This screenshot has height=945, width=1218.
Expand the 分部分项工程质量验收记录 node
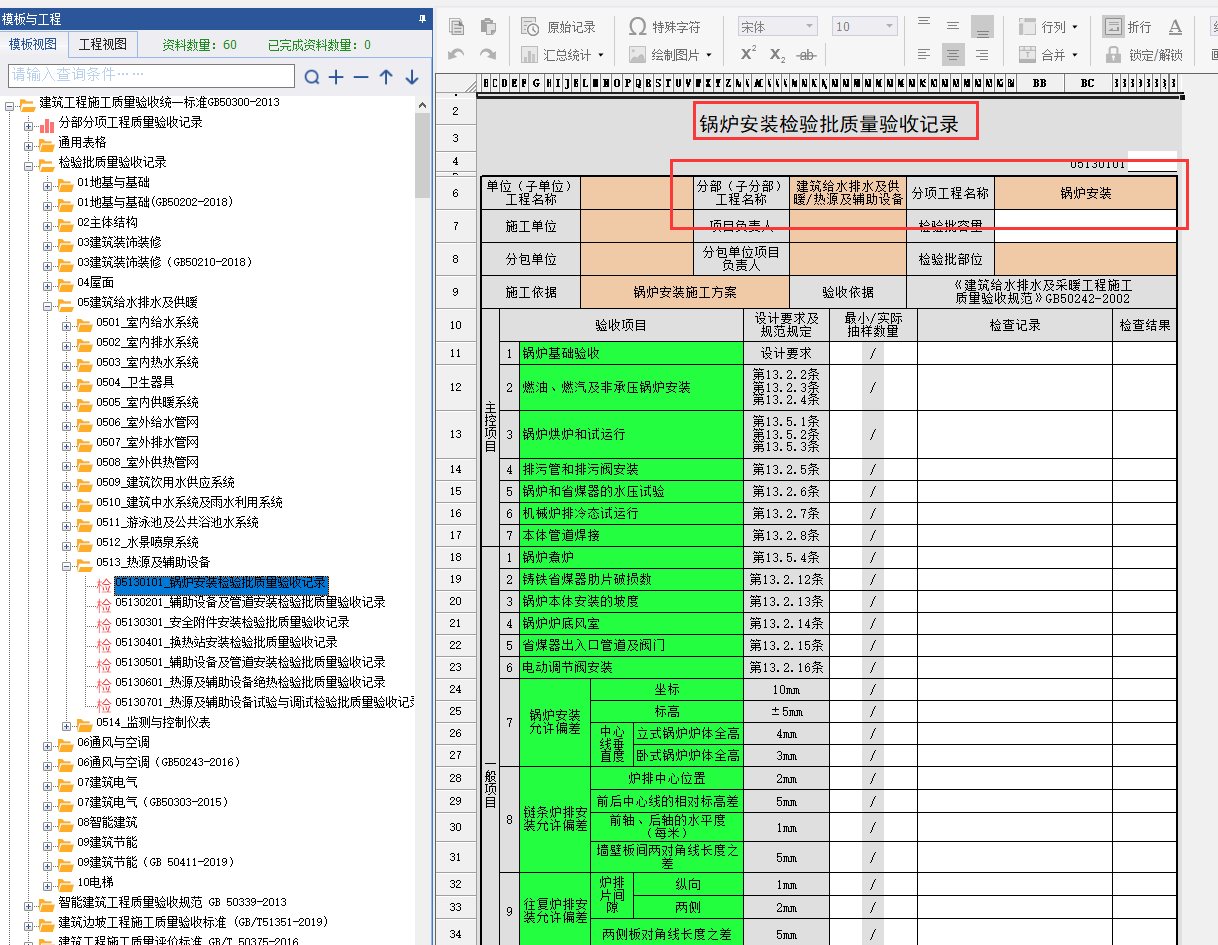tap(28, 125)
